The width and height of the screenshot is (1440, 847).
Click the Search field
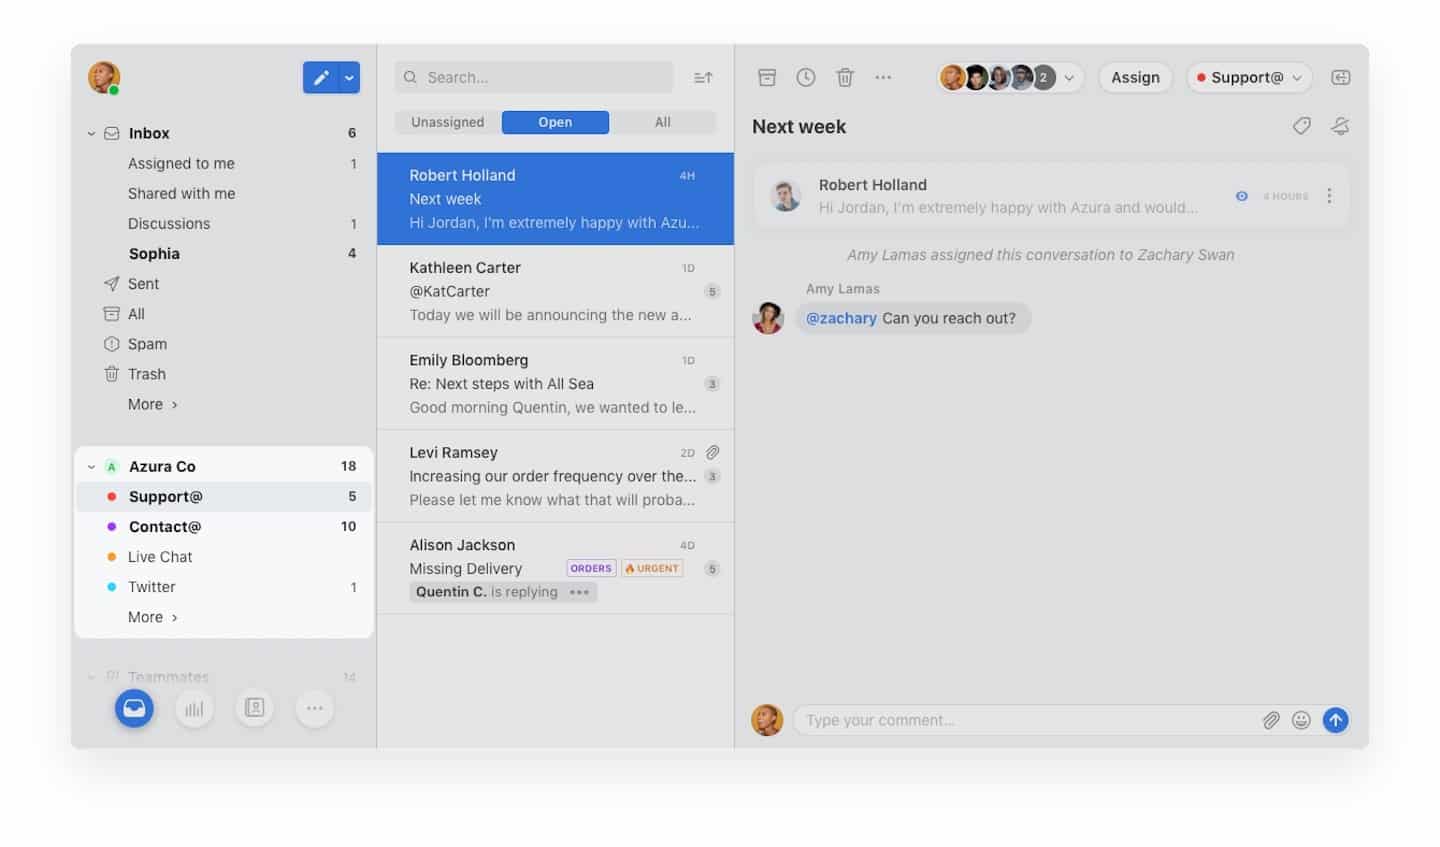click(x=534, y=77)
